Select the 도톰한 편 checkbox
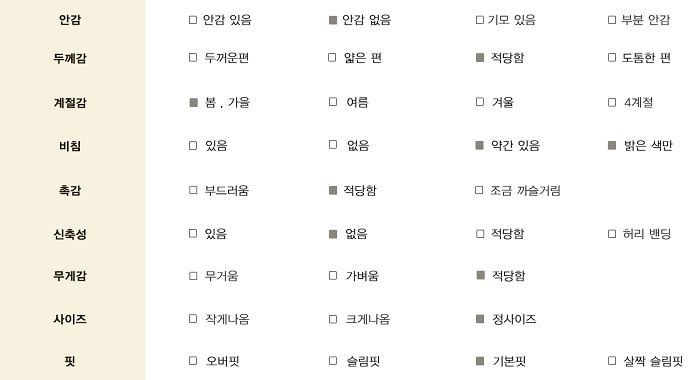The height and width of the screenshot is (380, 700). (x=612, y=58)
